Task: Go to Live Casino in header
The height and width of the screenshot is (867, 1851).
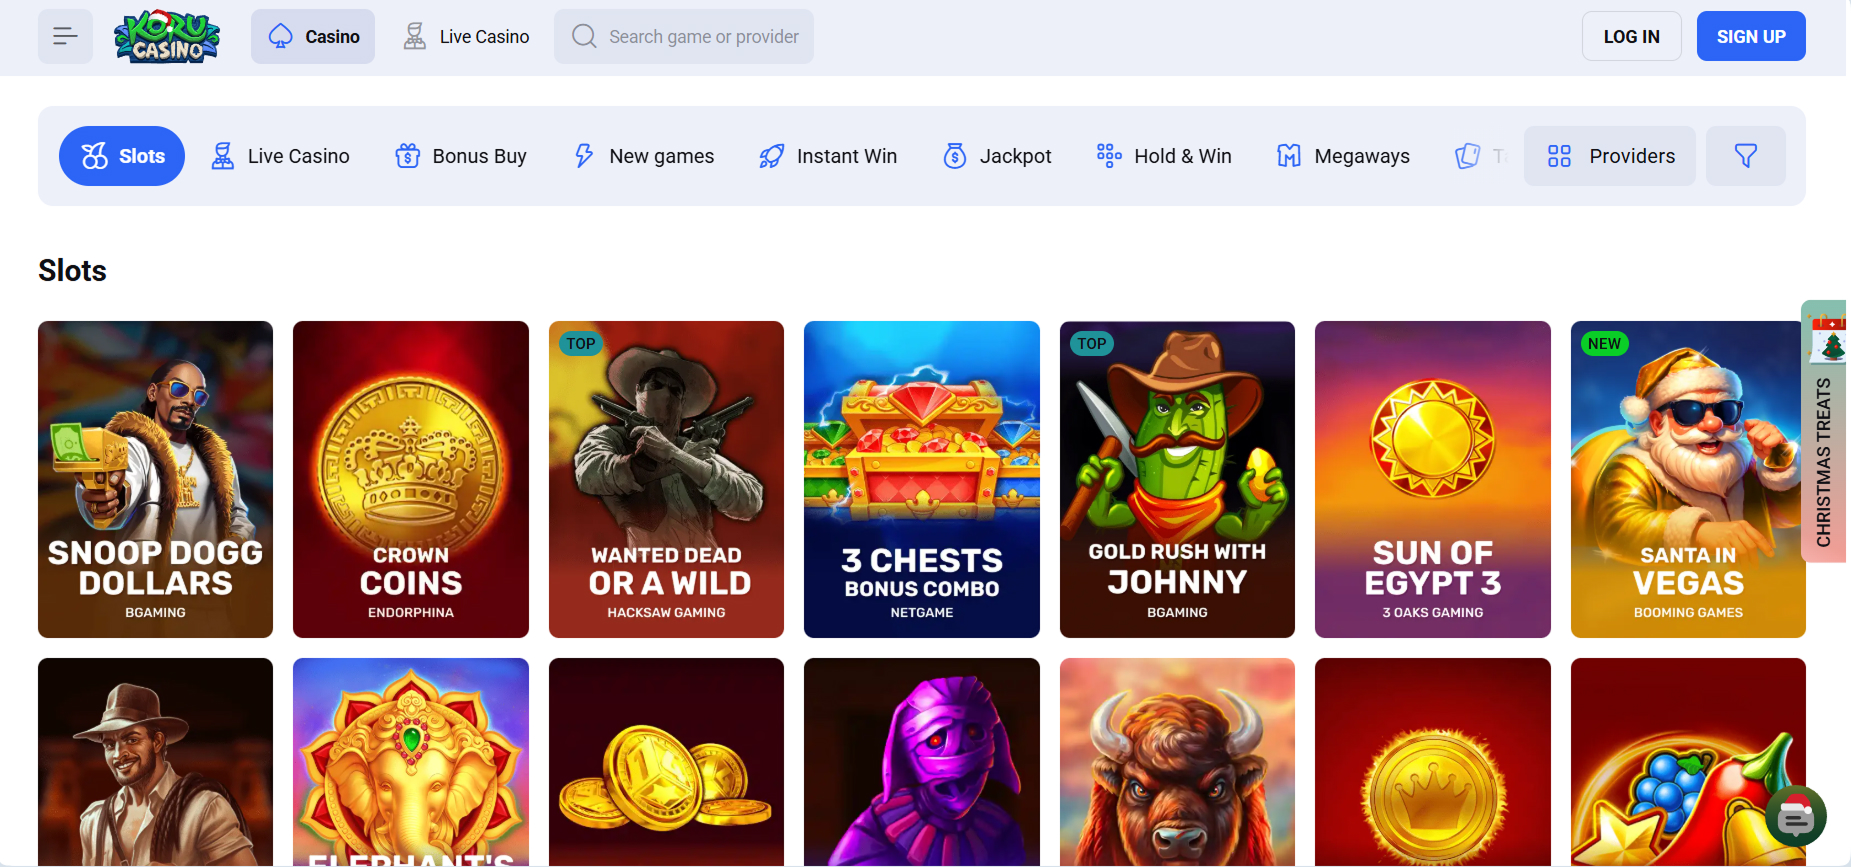Action: point(465,37)
